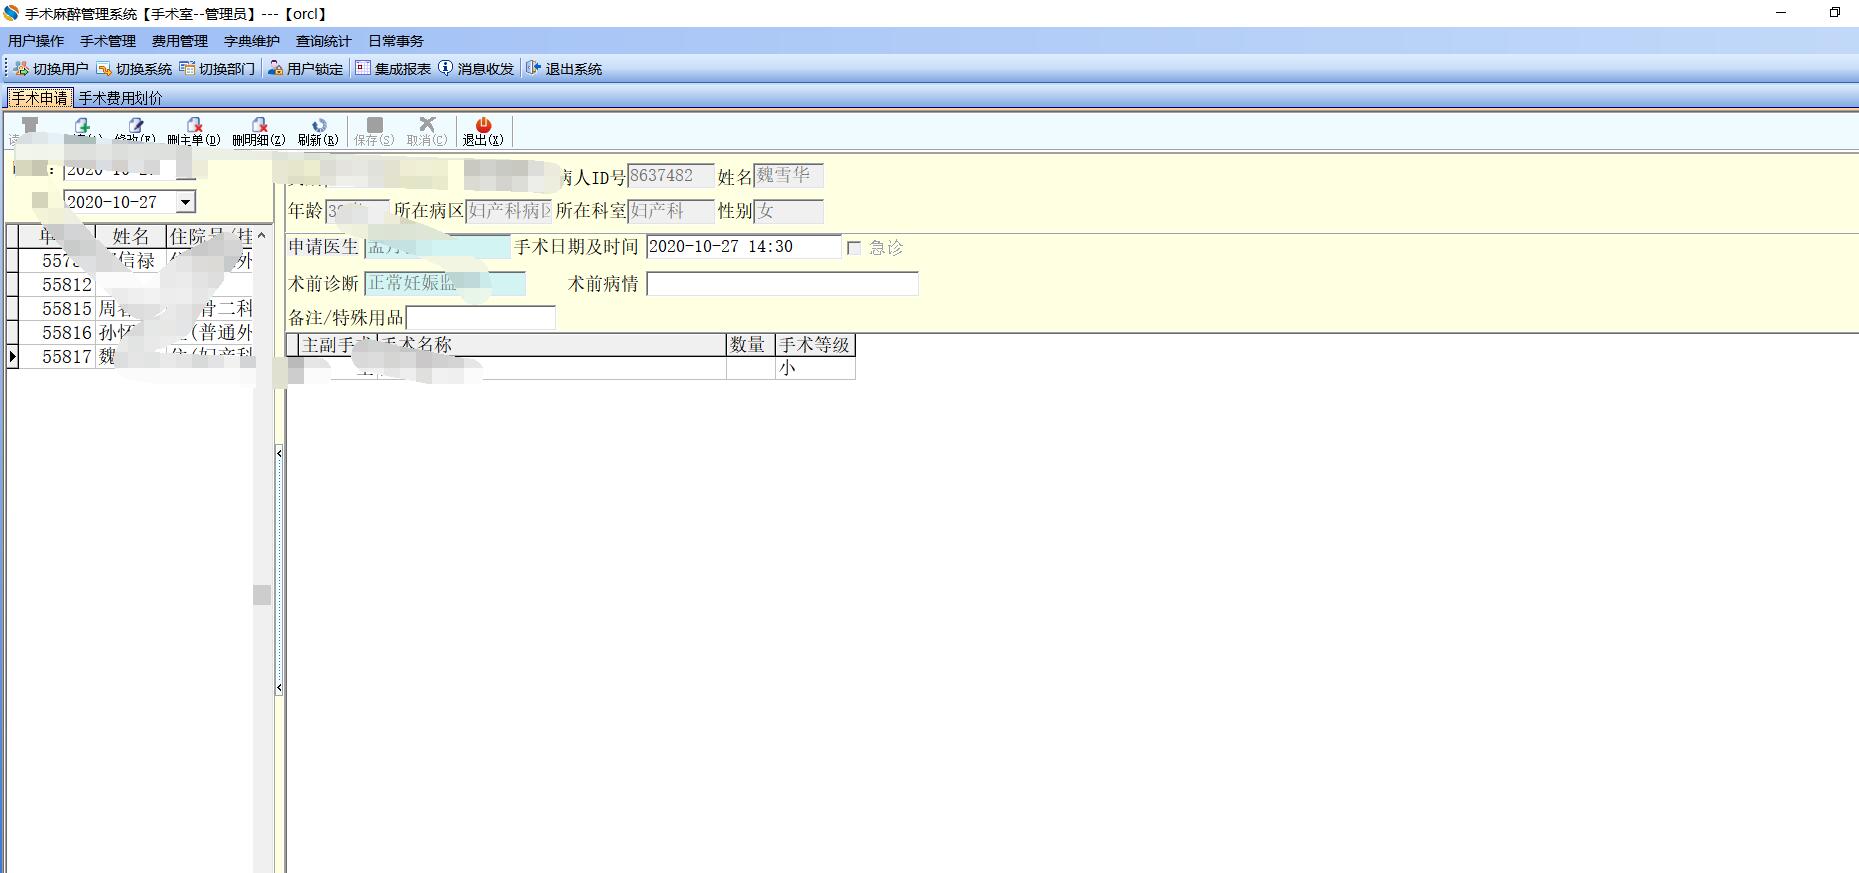Click the 切换系统 toolbar icon
This screenshot has width=1859, height=873.
104,68
